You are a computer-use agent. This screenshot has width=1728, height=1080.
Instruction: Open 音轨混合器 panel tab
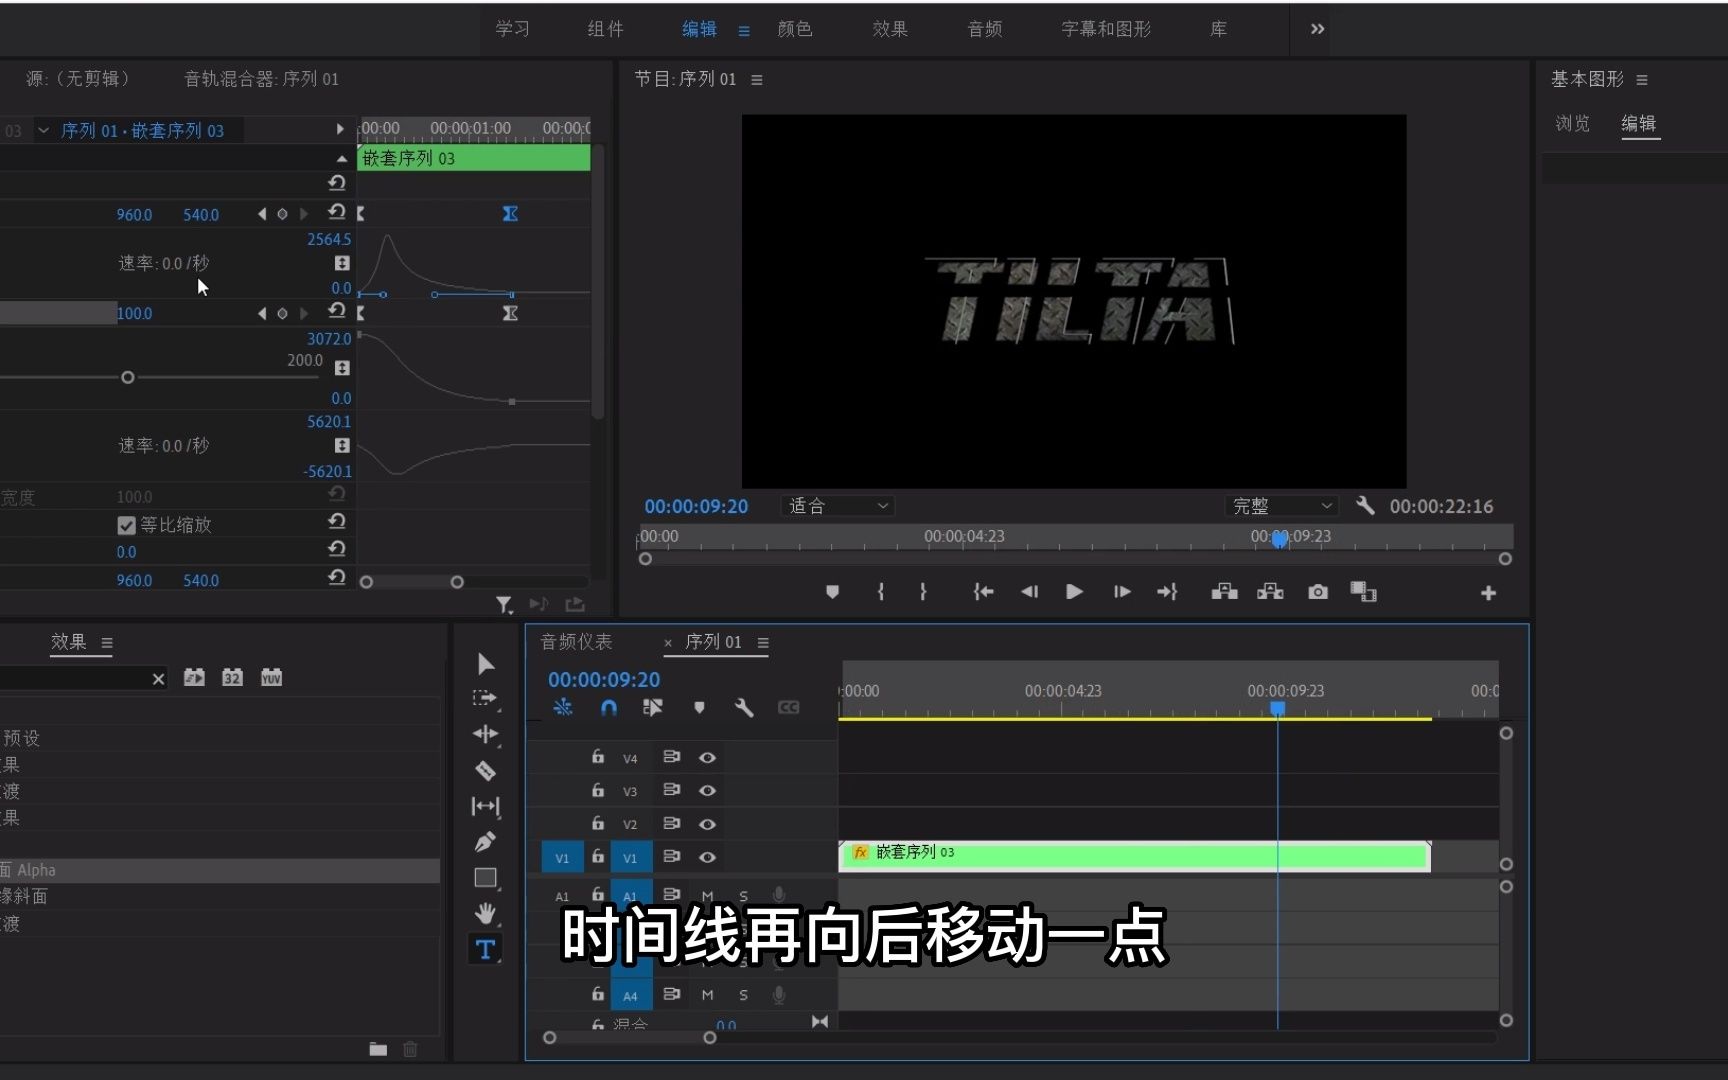261,79
